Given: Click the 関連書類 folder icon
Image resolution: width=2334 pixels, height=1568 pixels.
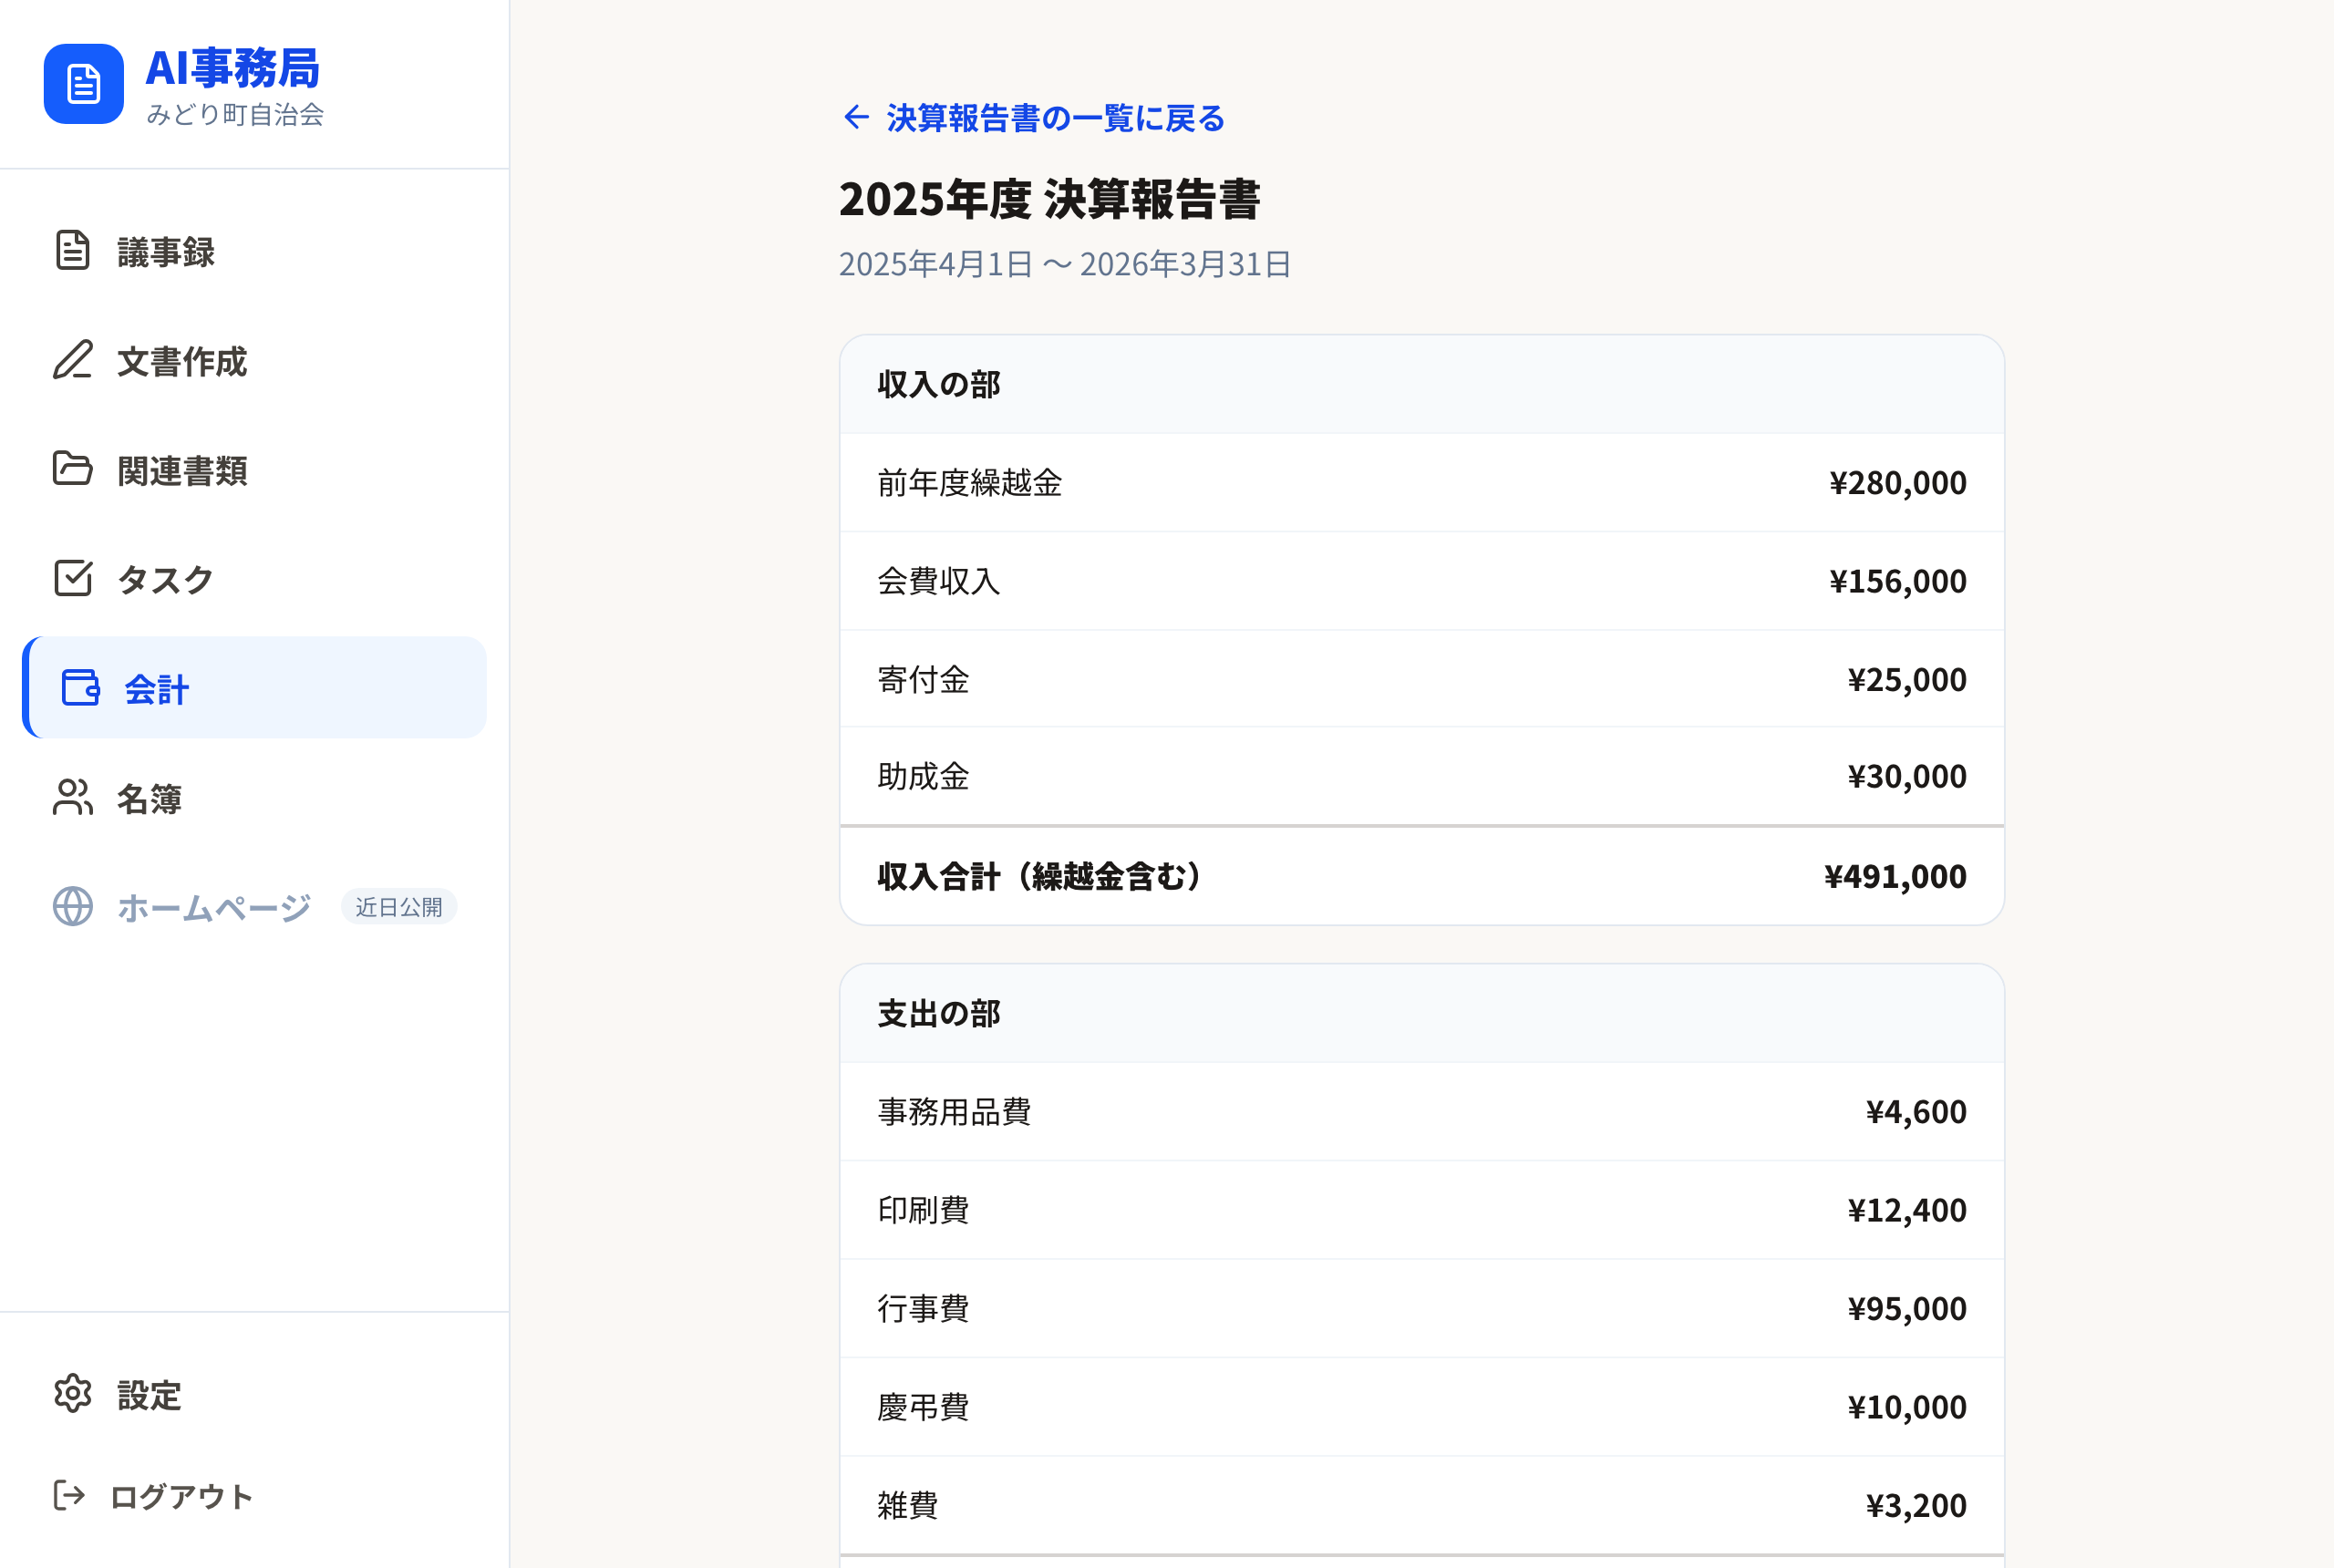Looking at the screenshot, I should [73, 469].
